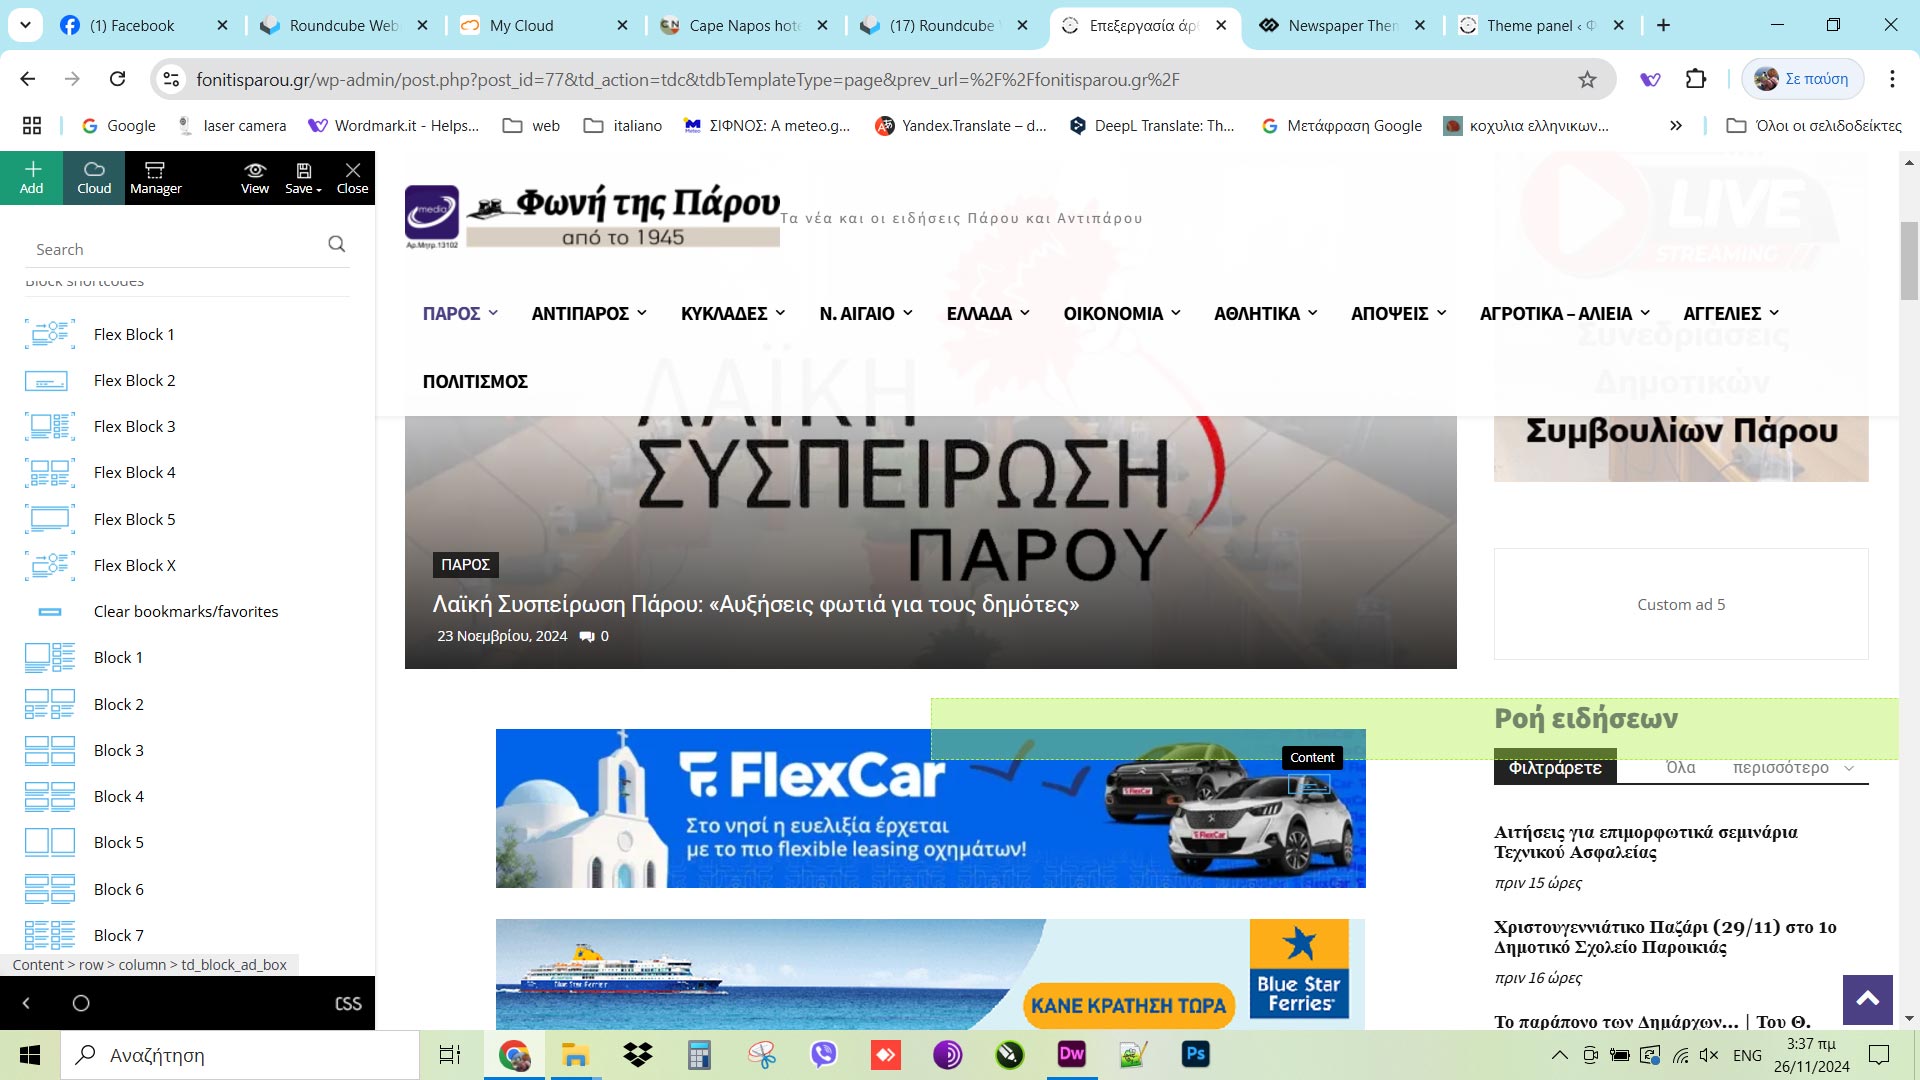Expand the ΠΑΡΟΣ menu
The image size is (1920, 1080).
[x=460, y=314]
